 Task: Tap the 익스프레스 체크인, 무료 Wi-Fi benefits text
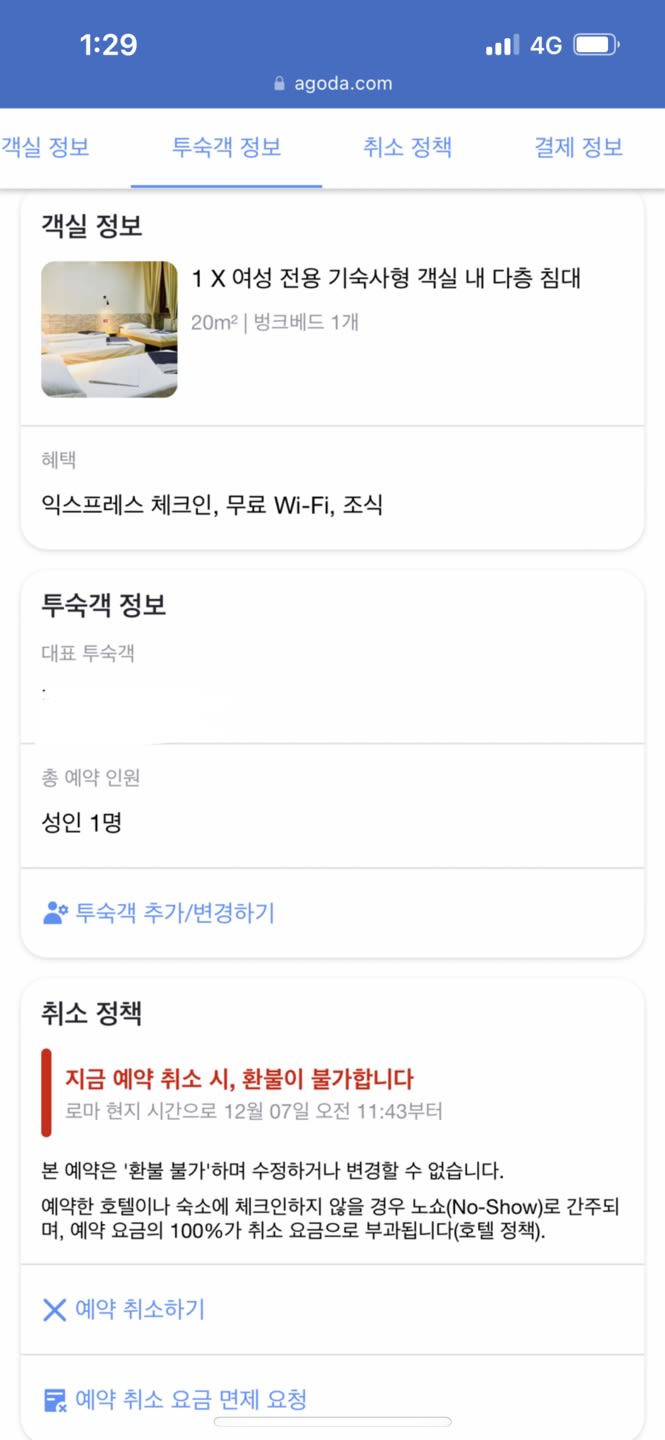[212, 505]
